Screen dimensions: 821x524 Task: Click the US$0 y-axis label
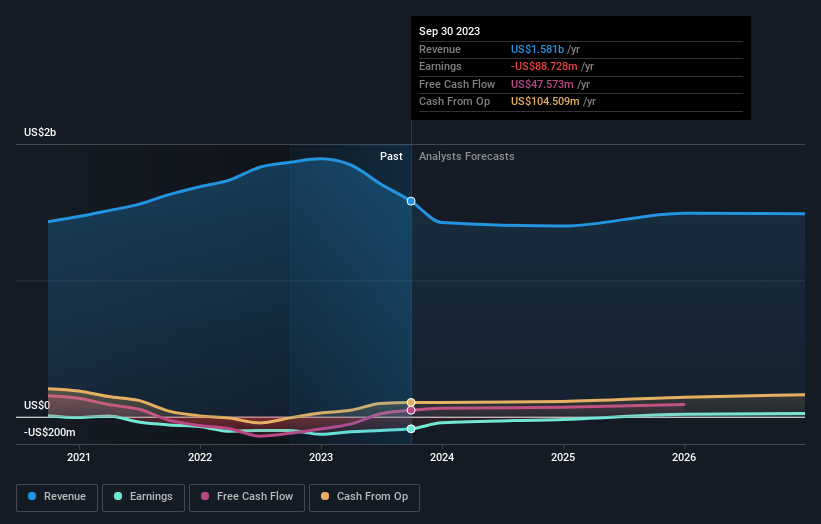pos(37,405)
